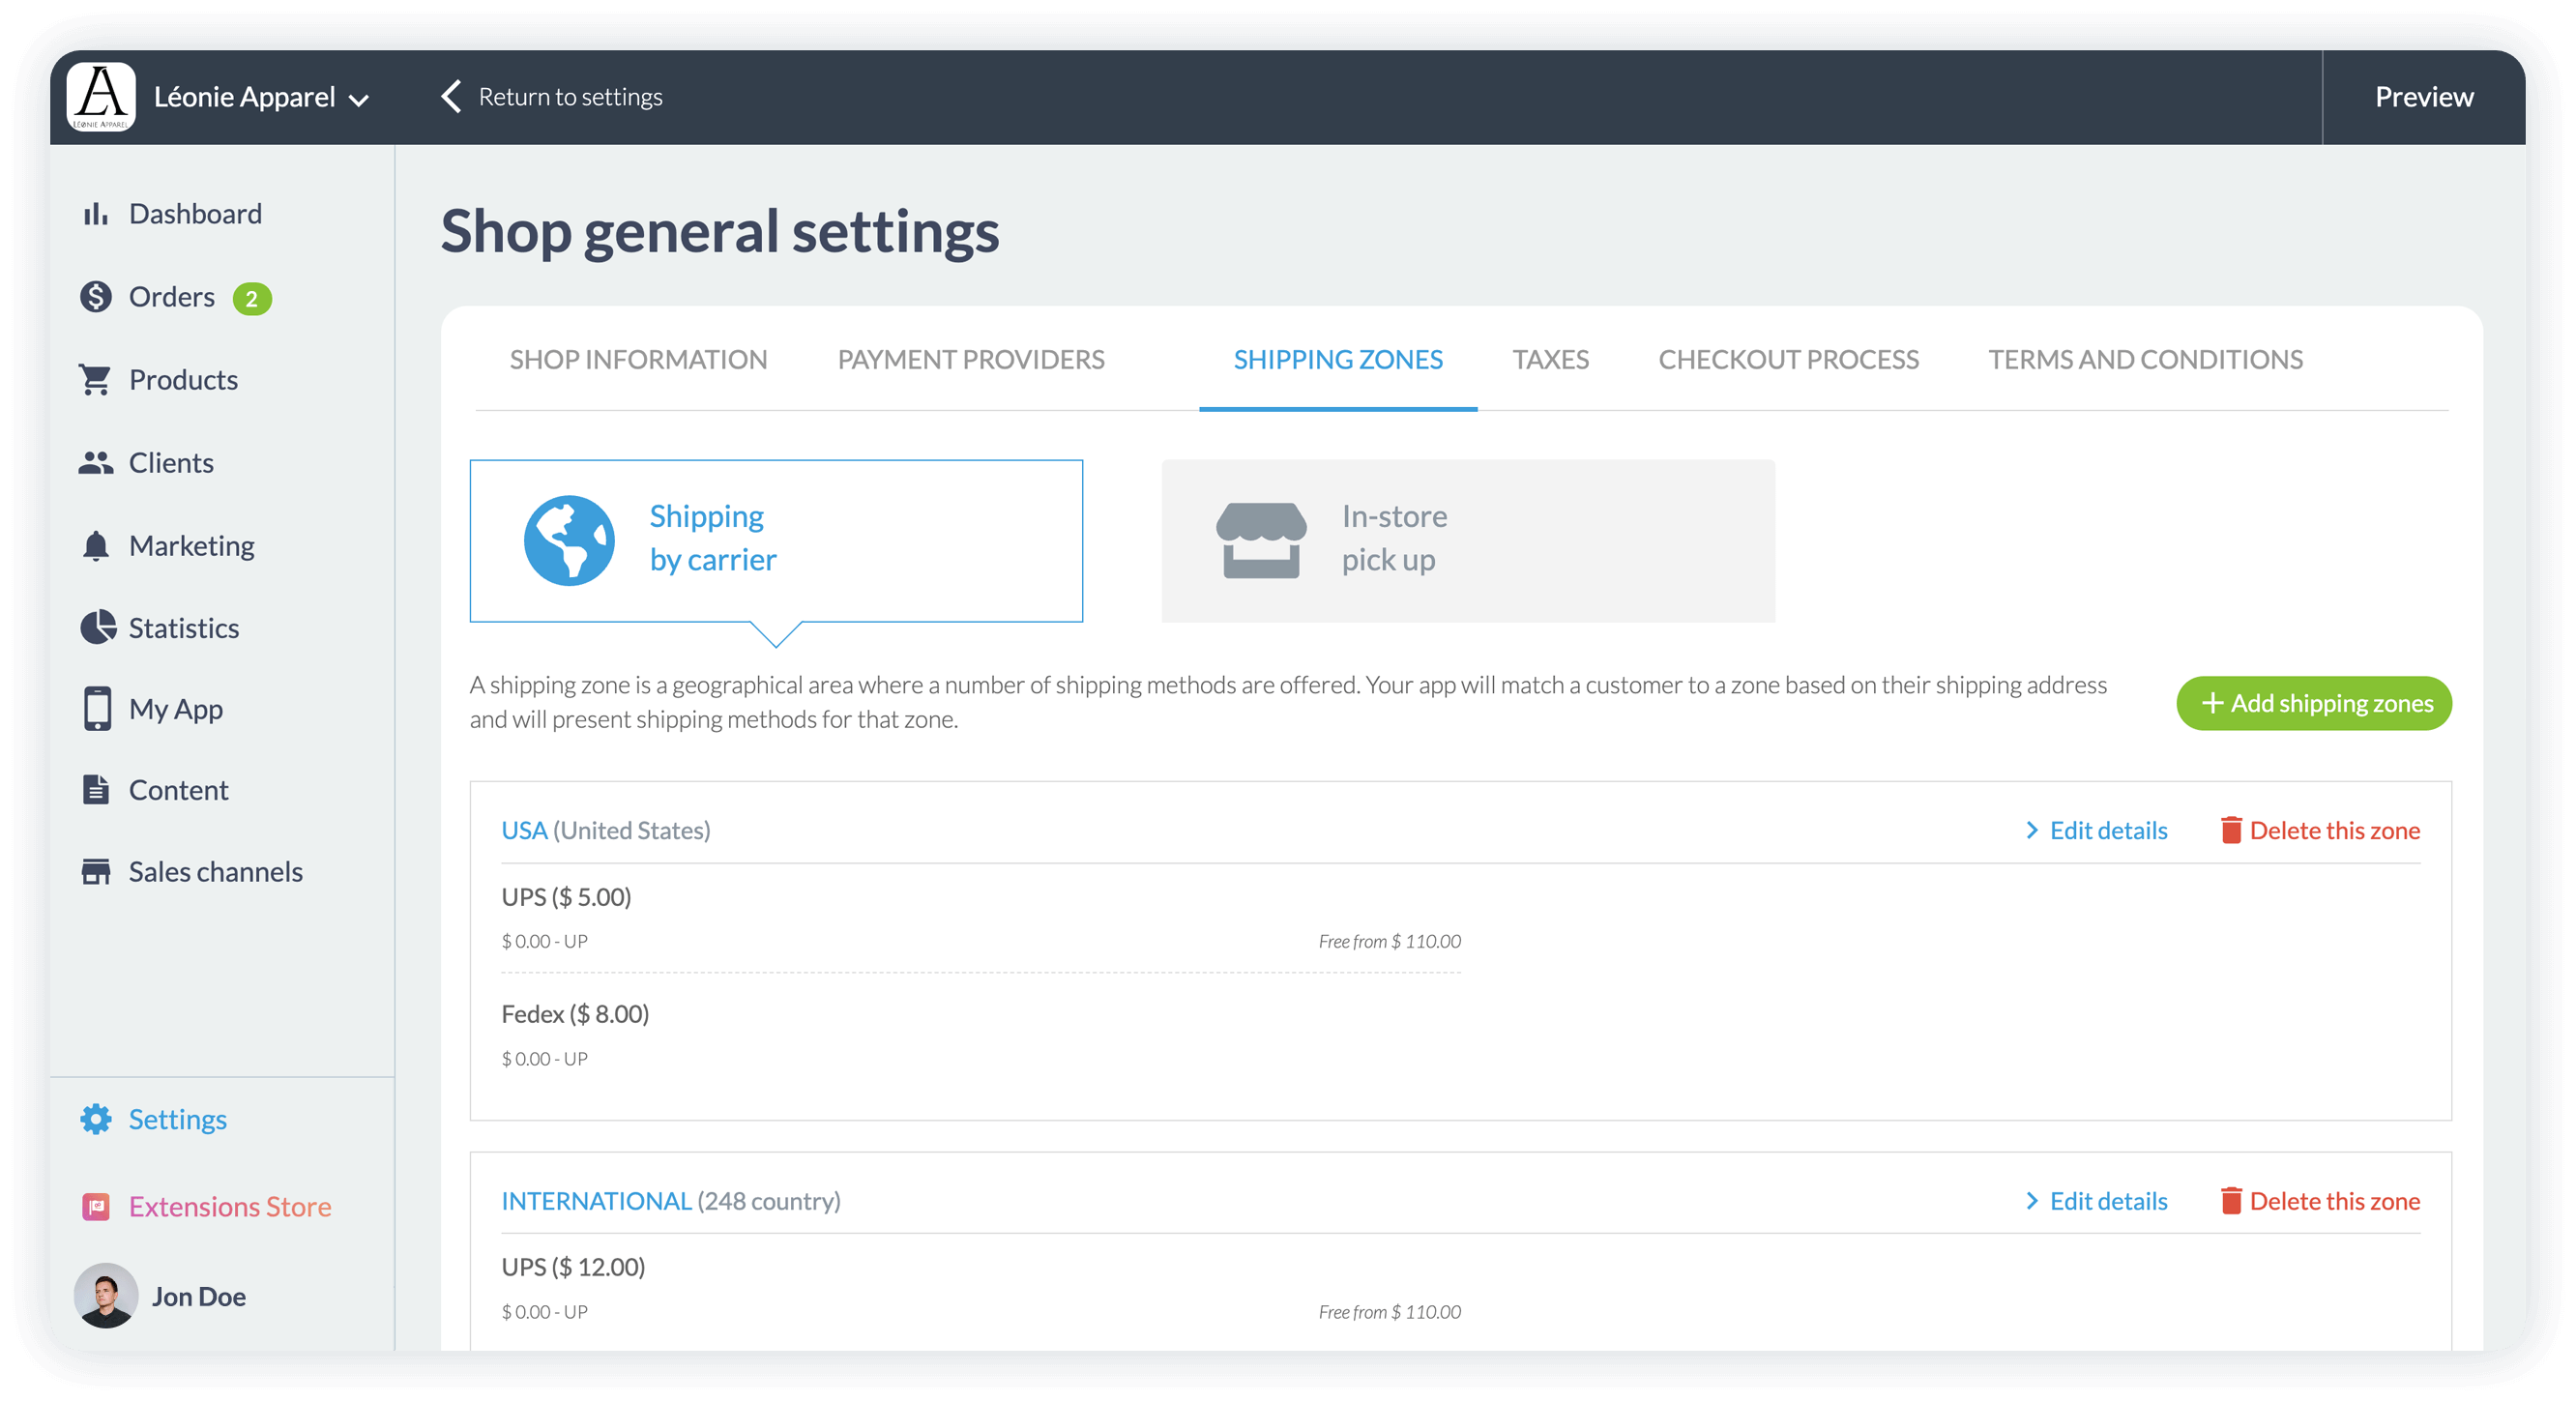The image size is (2576, 1401).
Task: Click the Products cart icon
Action: tap(96, 380)
